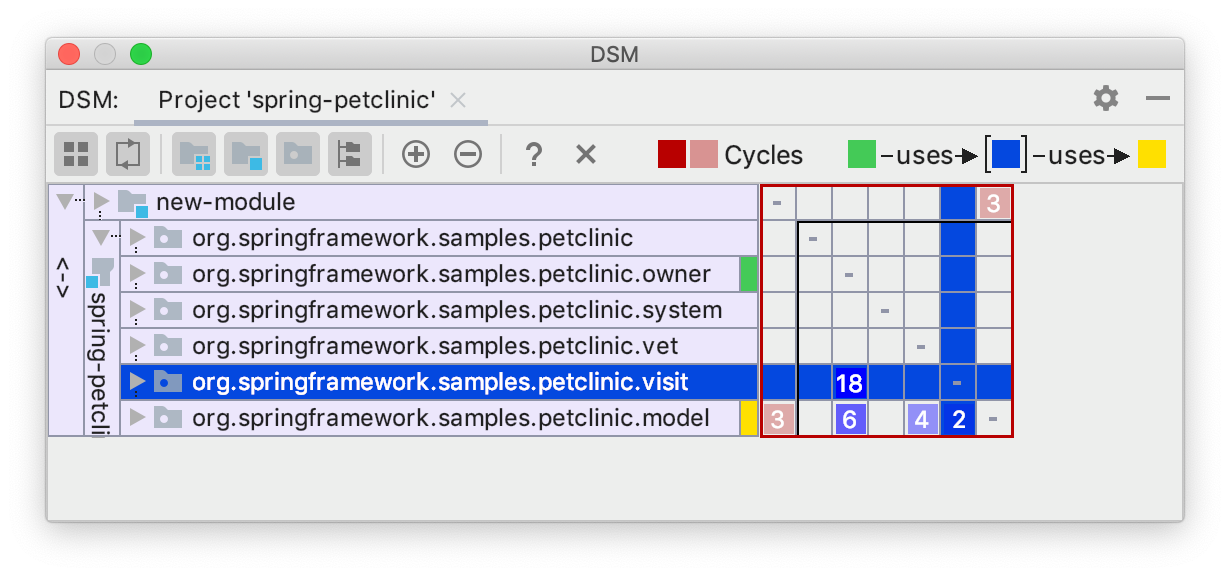
Task: Select the Project 'spring-petclinic' tab
Action: (x=296, y=100)
